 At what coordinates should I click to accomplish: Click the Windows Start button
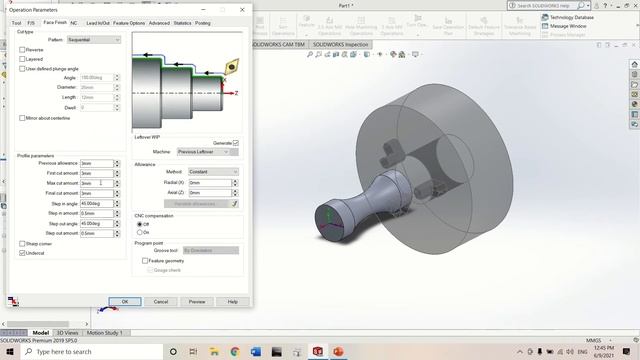coord(10,351)
